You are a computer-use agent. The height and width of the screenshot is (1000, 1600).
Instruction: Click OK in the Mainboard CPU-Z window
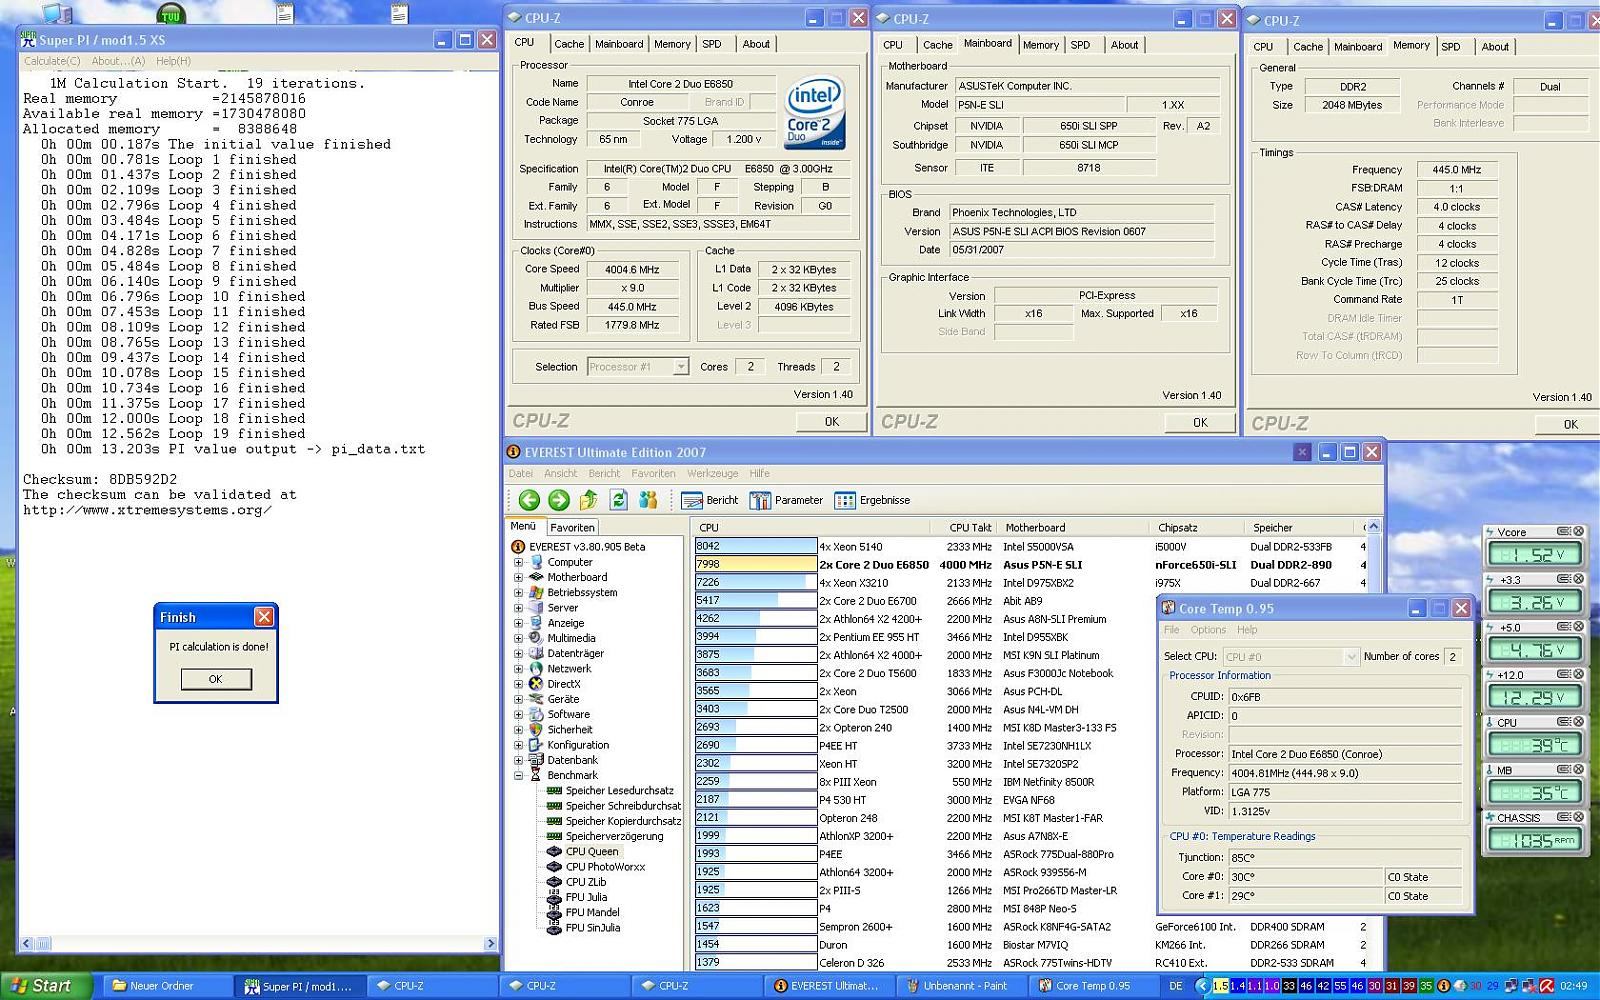point(1200,423)
